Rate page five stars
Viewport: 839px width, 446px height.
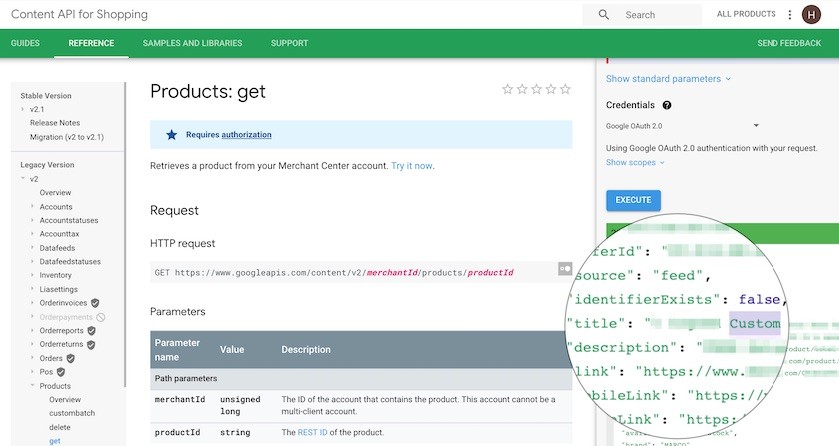[x=566, y=89]
